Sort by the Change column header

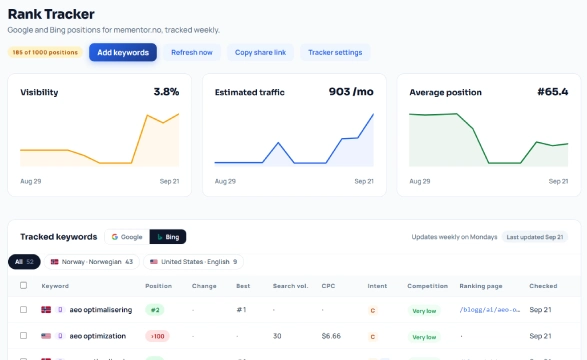click(204, 286)
